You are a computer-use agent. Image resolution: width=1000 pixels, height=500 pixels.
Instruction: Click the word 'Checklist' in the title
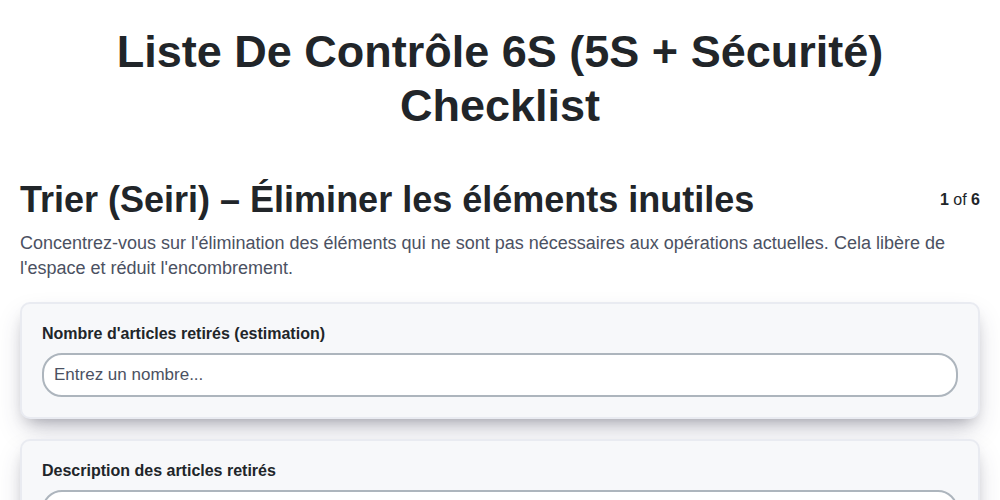click(x=500, y=107)
